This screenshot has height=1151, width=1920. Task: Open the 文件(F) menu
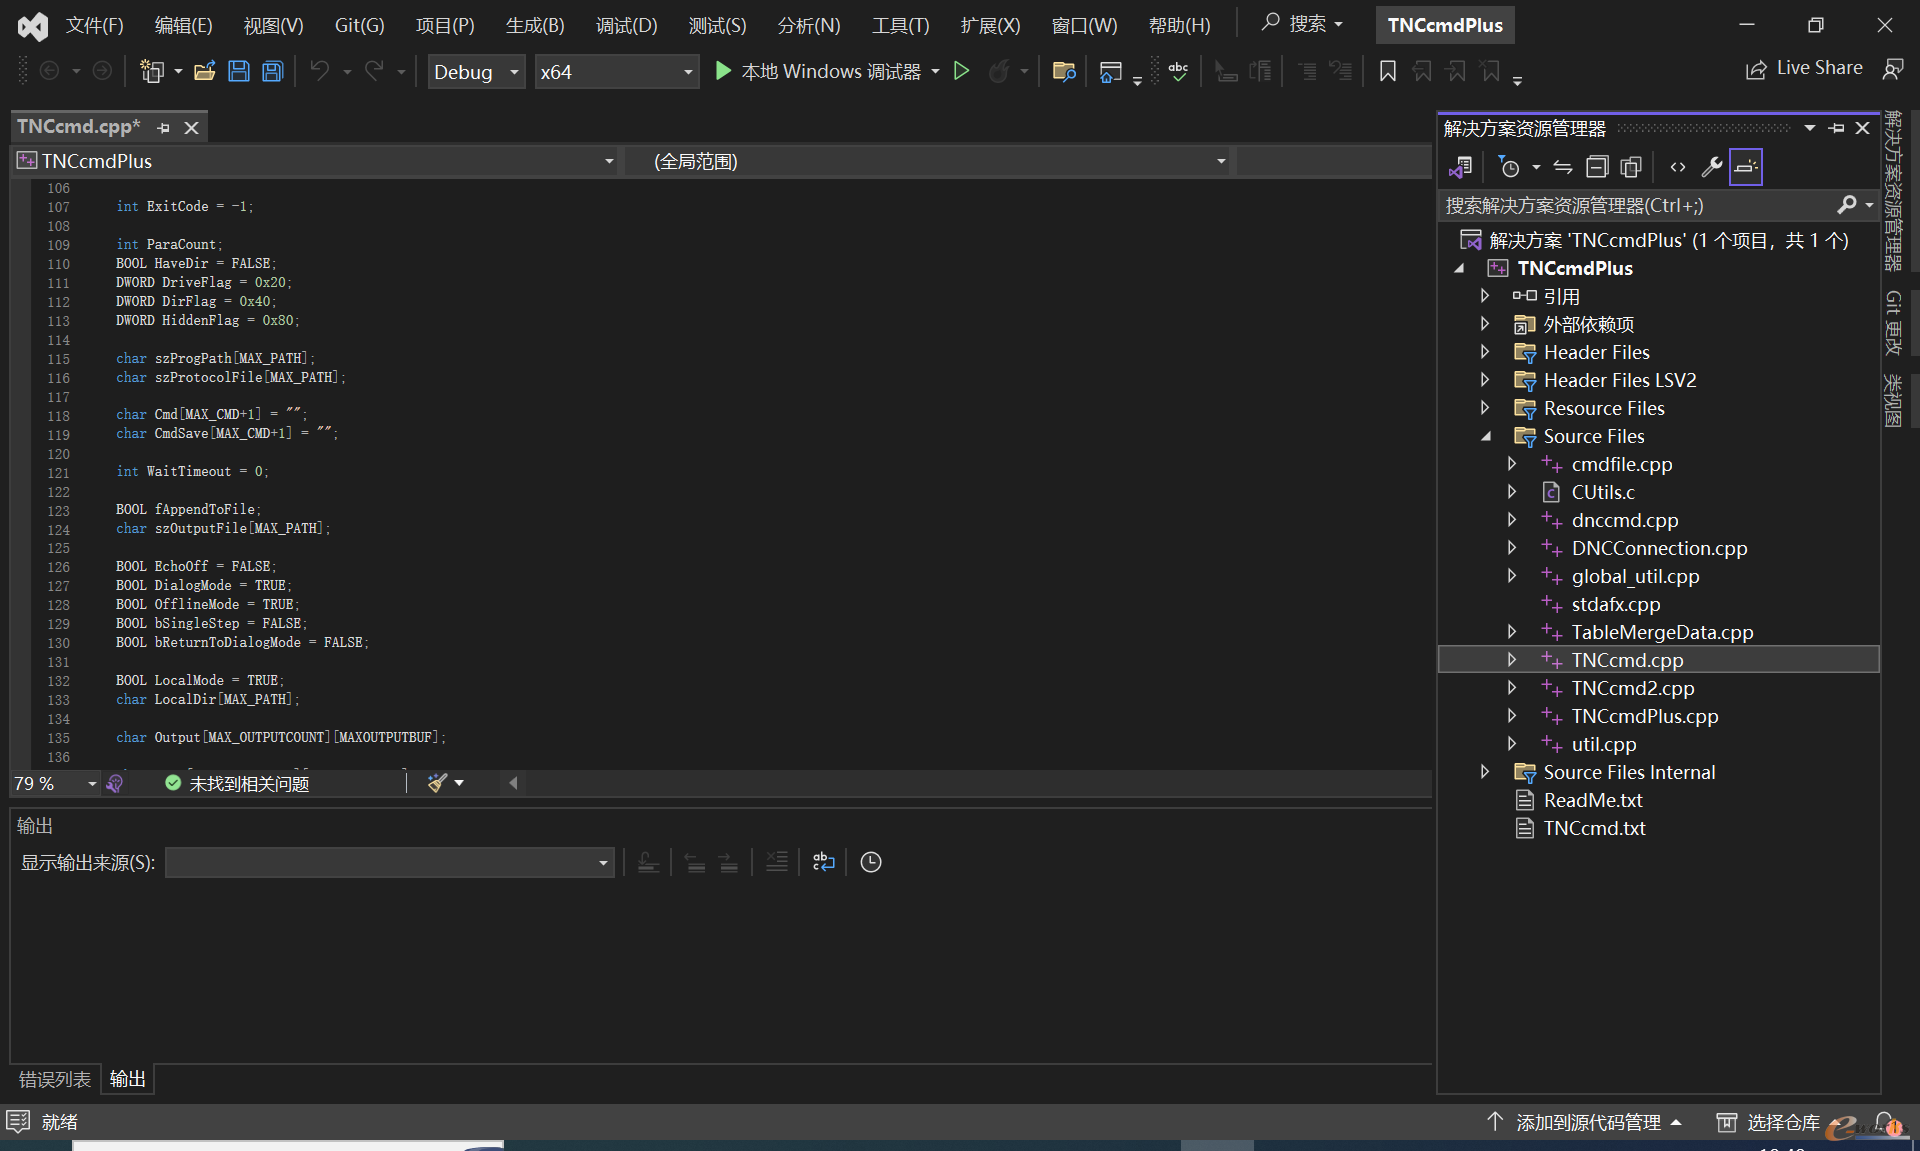pos(94,26)
